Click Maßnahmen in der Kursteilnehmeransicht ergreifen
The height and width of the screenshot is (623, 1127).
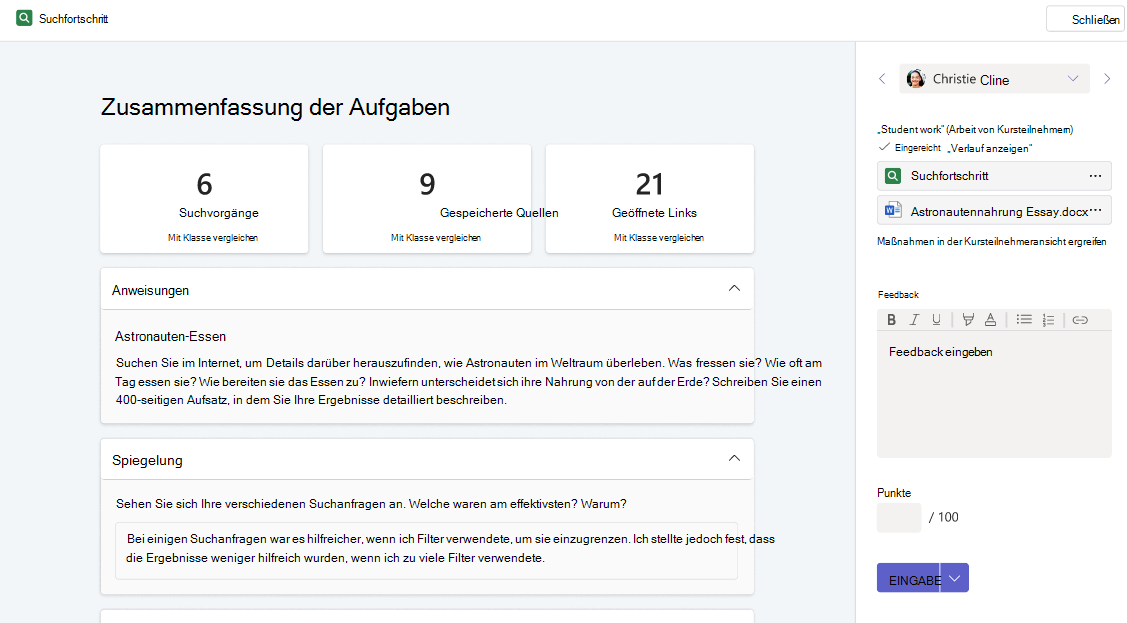(x=991, y=241)
